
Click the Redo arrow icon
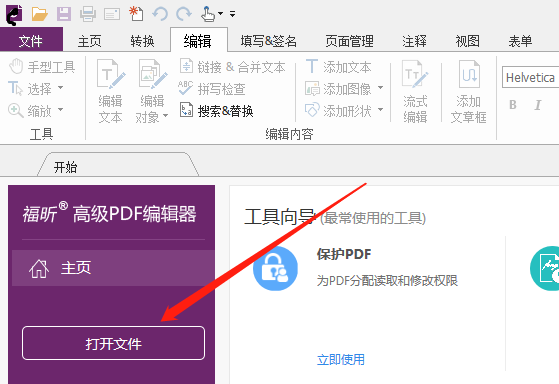(x=184, y=14)
